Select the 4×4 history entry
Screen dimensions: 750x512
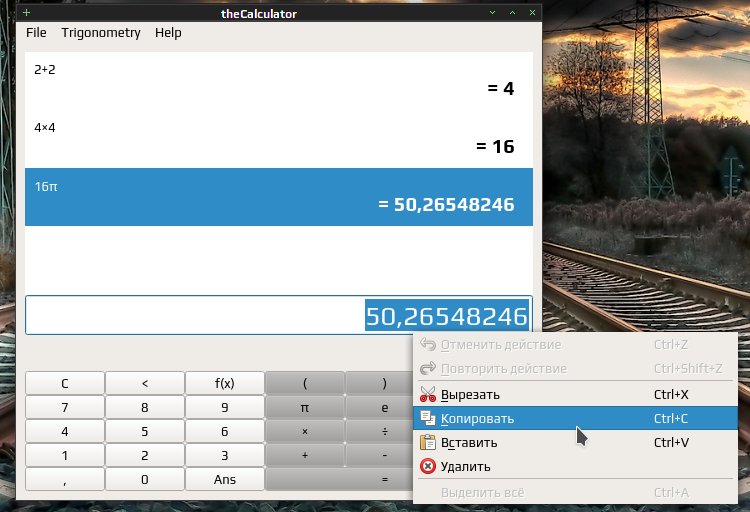(x=279, y=138)
